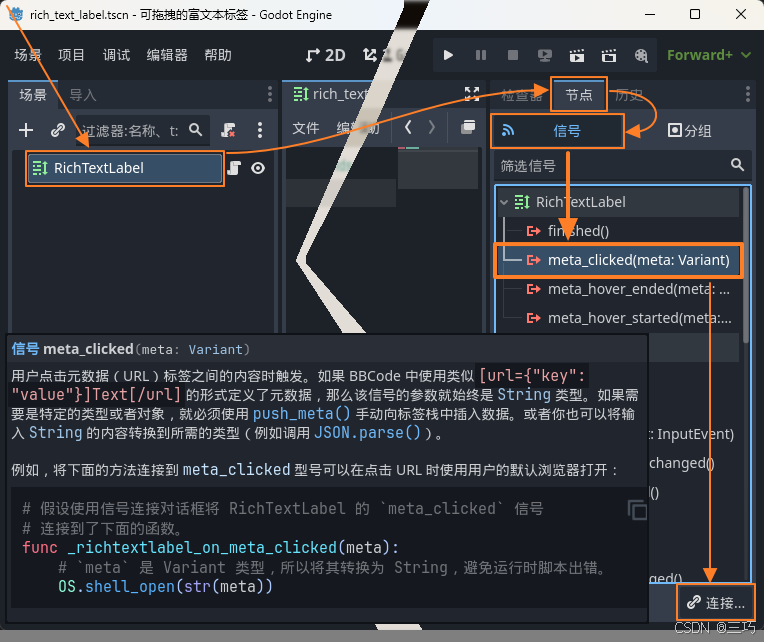The image size is (764, 642).
Task: Go to previous edit location
Action: click(408, 128)
